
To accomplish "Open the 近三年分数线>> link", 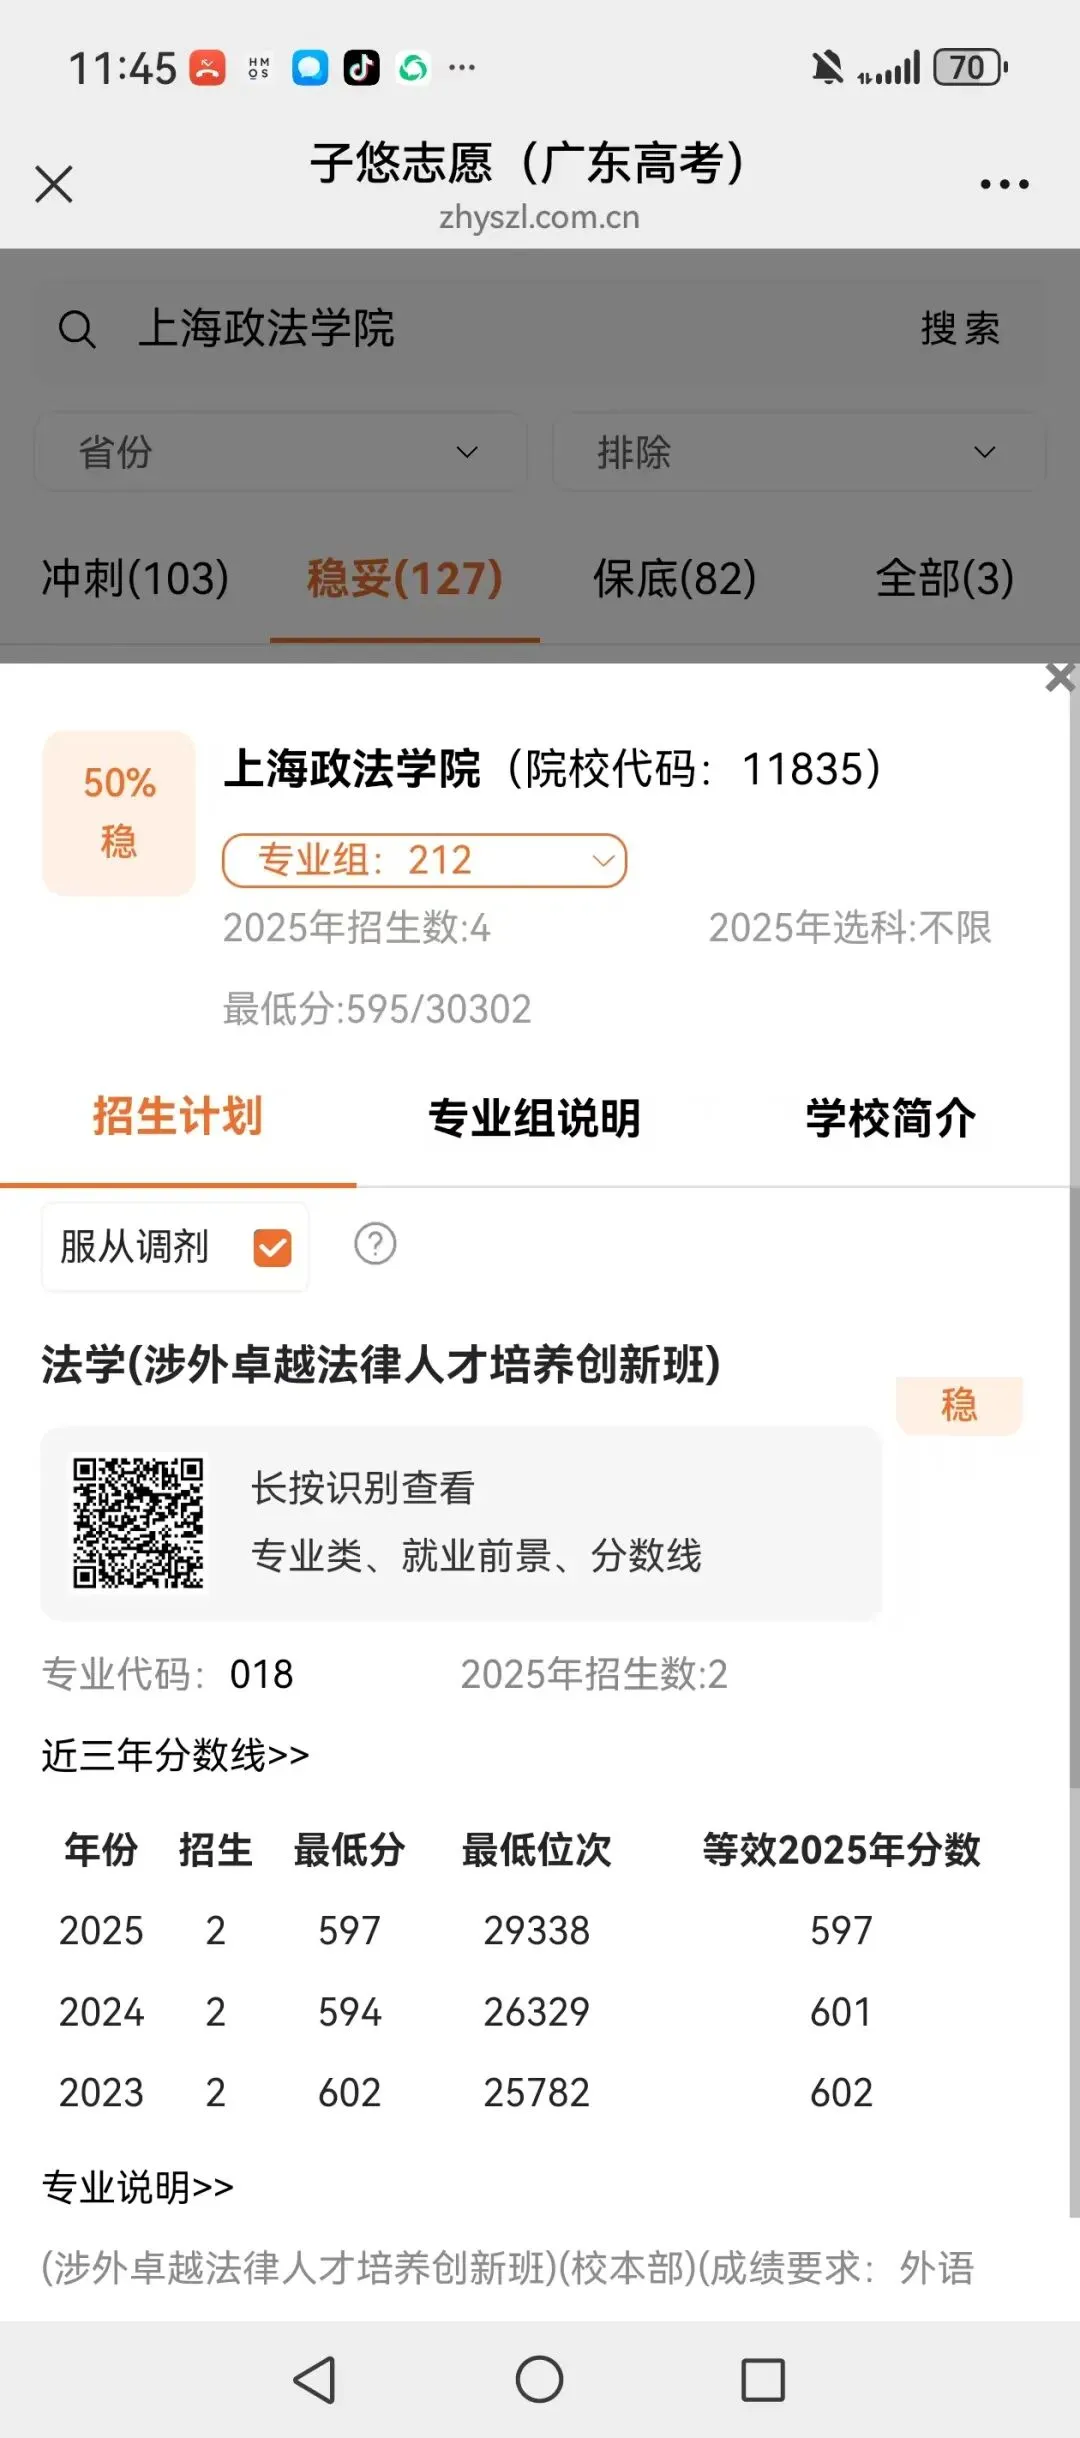I will [175, 1755].
